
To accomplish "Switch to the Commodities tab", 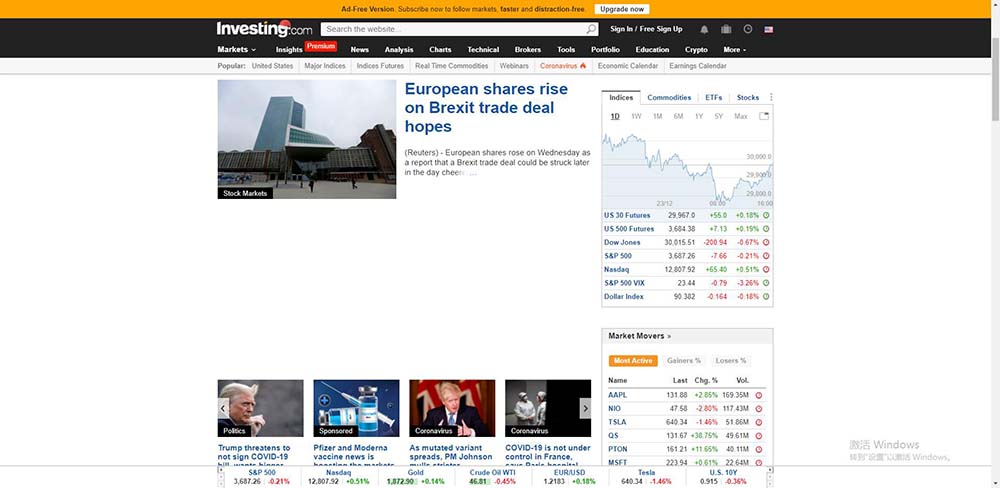I will [x=669, y=97].
